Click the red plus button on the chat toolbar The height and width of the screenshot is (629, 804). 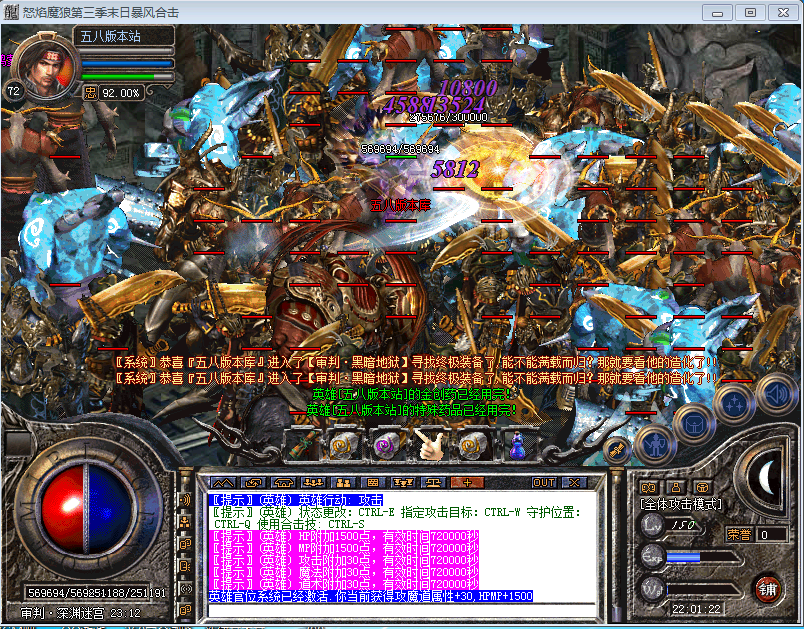coord(467,482)
